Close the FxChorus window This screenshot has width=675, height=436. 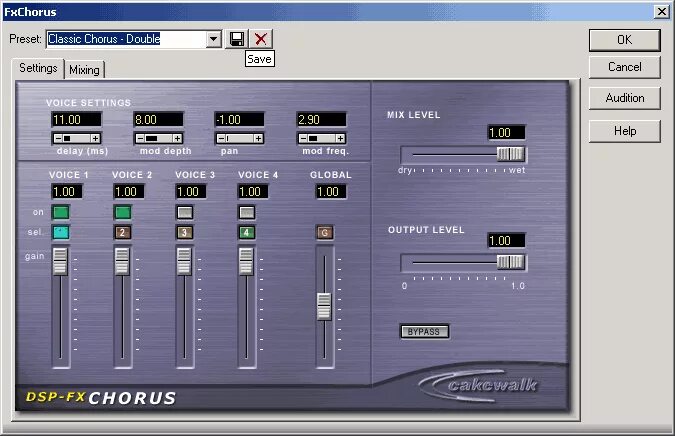(x=661, y=12)
